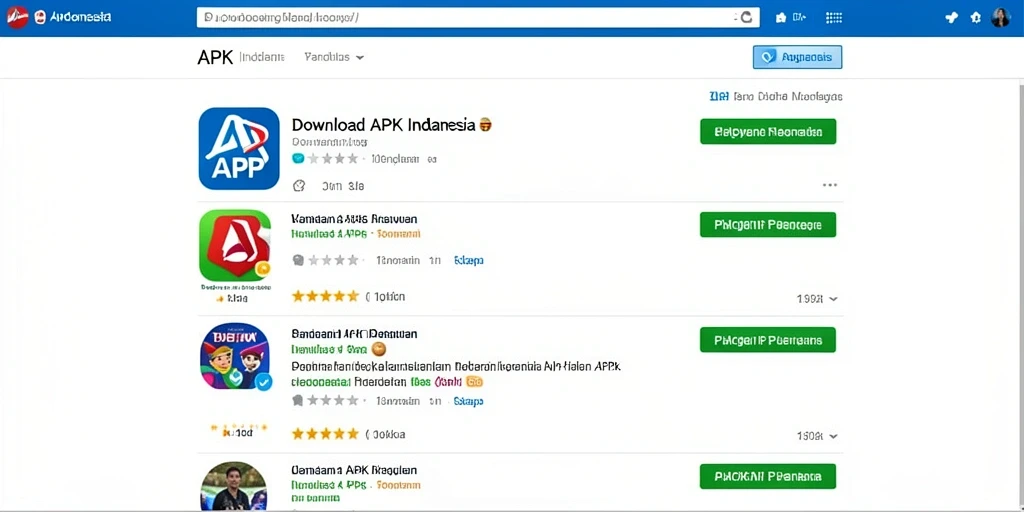The image size is (1024, 512).
Task: Expand the '199R' dropdown in the second listing
Action: pyautogui.click(x=817, y=298)
